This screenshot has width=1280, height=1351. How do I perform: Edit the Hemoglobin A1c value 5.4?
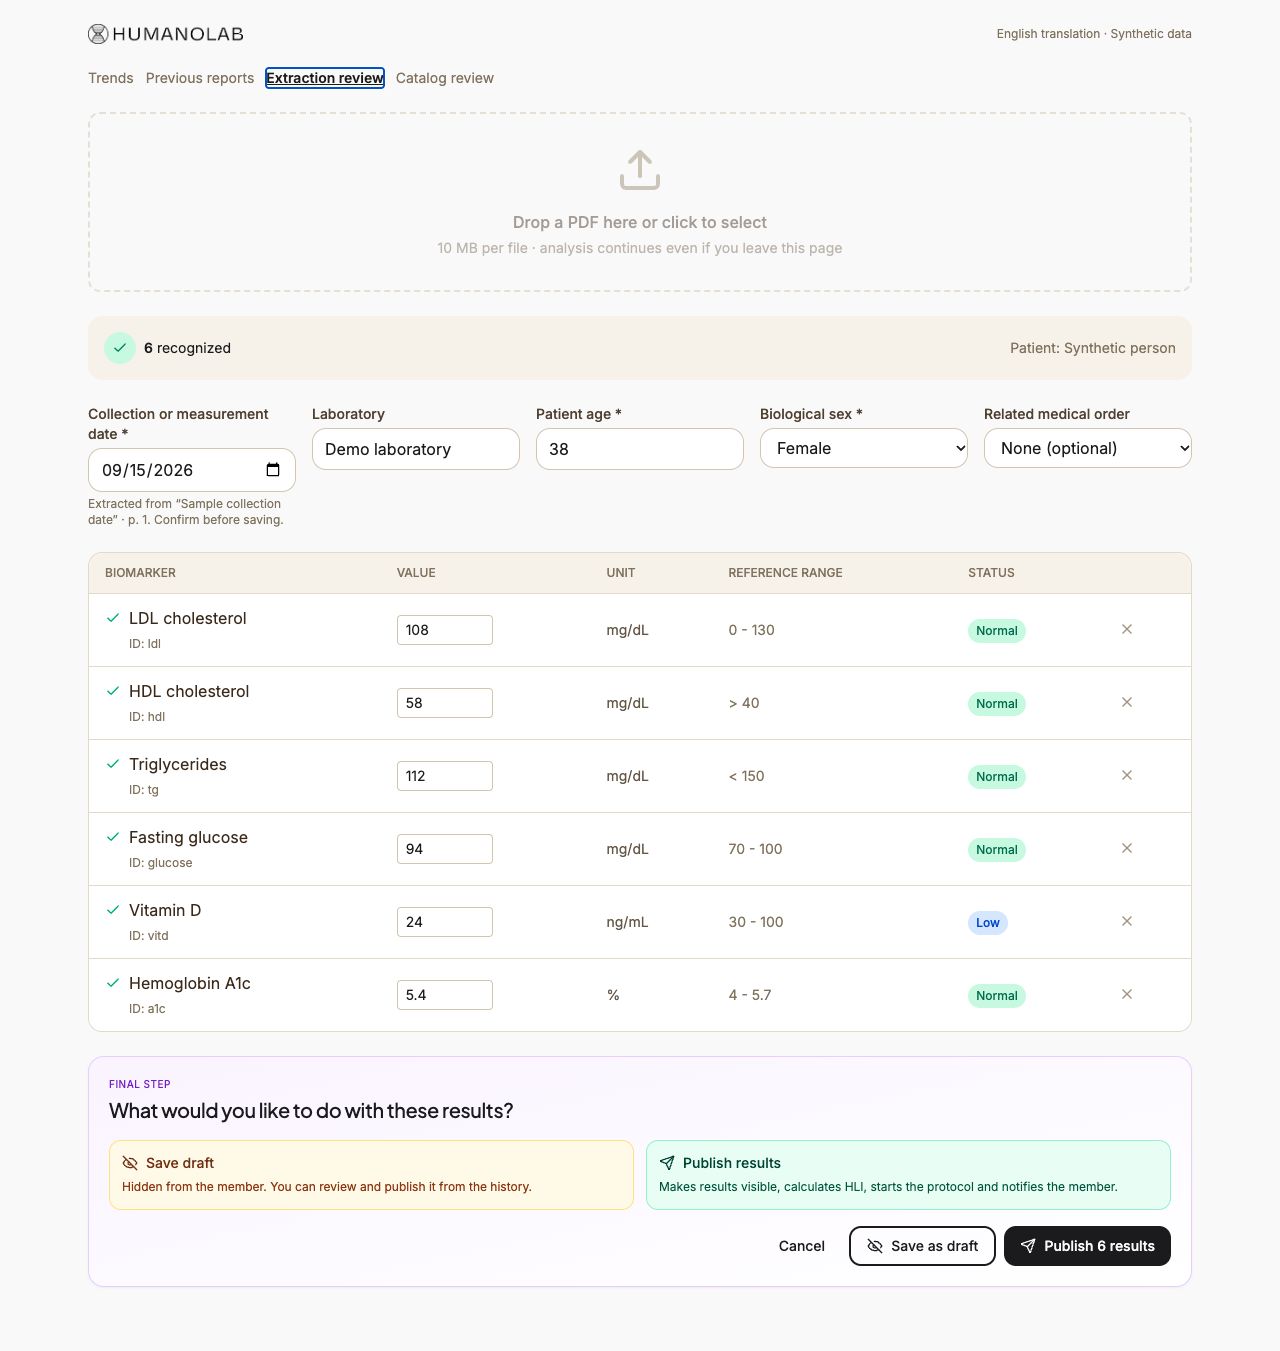445,995
